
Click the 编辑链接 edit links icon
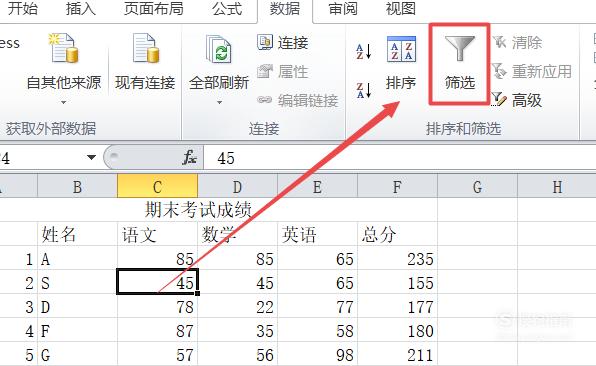(x=265, y=100)
